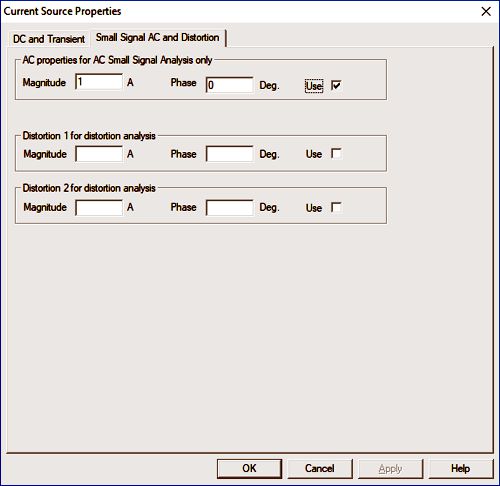Click the Current Source Properties title bar
Screen dimensions: 500x486
[233, 11]
